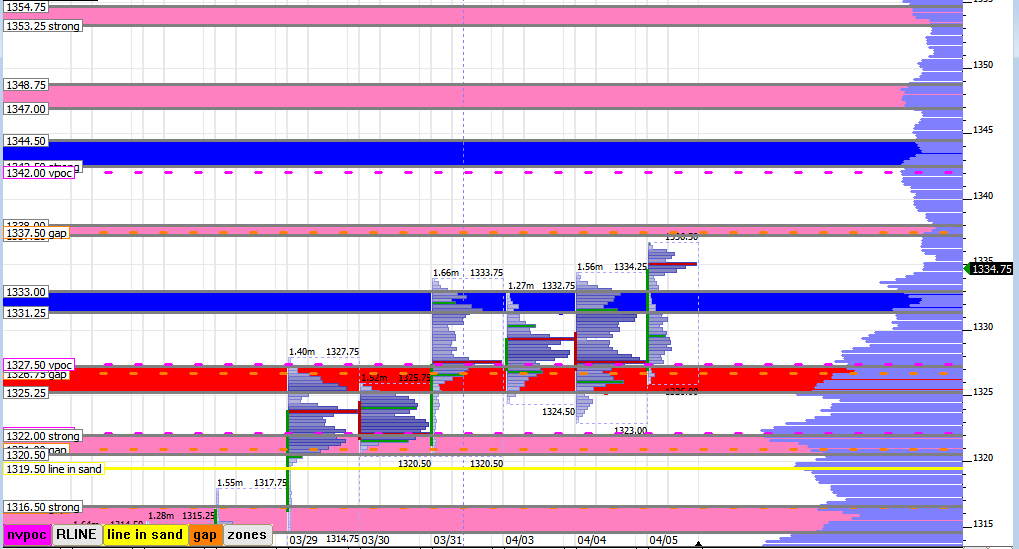Screen dimensions: 1019x549
Task: Select the 1337.50 gap label
Action: click(36, 233)
